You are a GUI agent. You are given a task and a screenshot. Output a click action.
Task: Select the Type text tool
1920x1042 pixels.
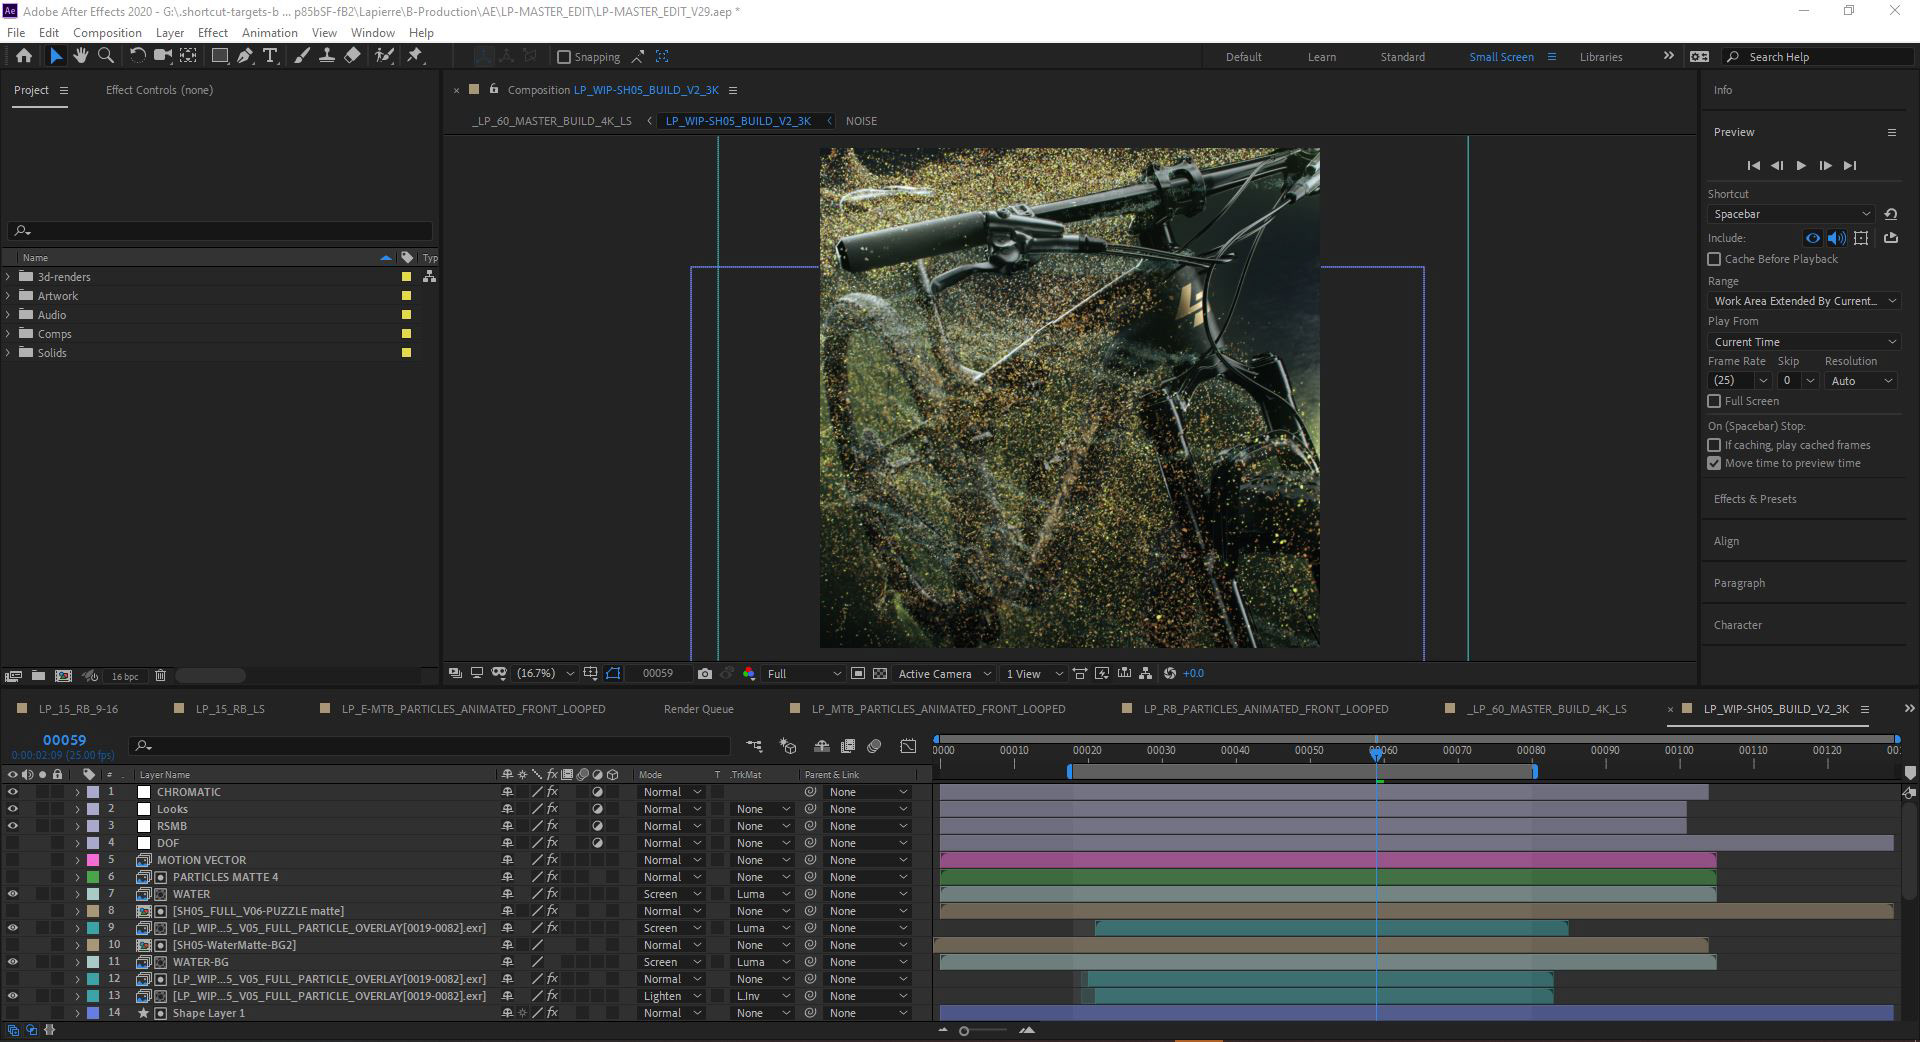270,56
